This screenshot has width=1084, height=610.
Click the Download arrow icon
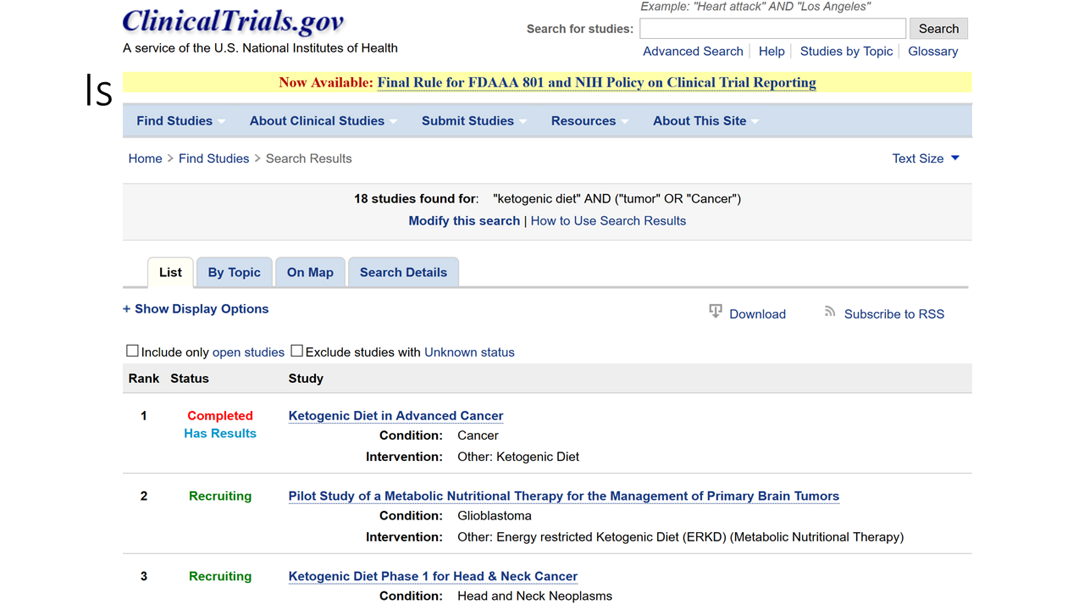715,312
